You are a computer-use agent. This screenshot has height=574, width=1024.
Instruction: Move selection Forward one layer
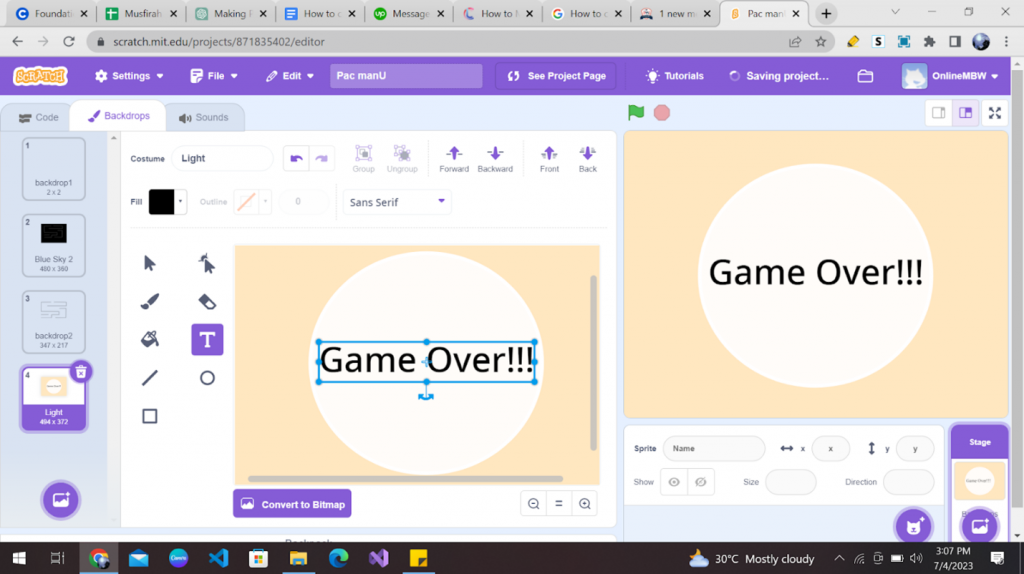click(x=454, y=159)
